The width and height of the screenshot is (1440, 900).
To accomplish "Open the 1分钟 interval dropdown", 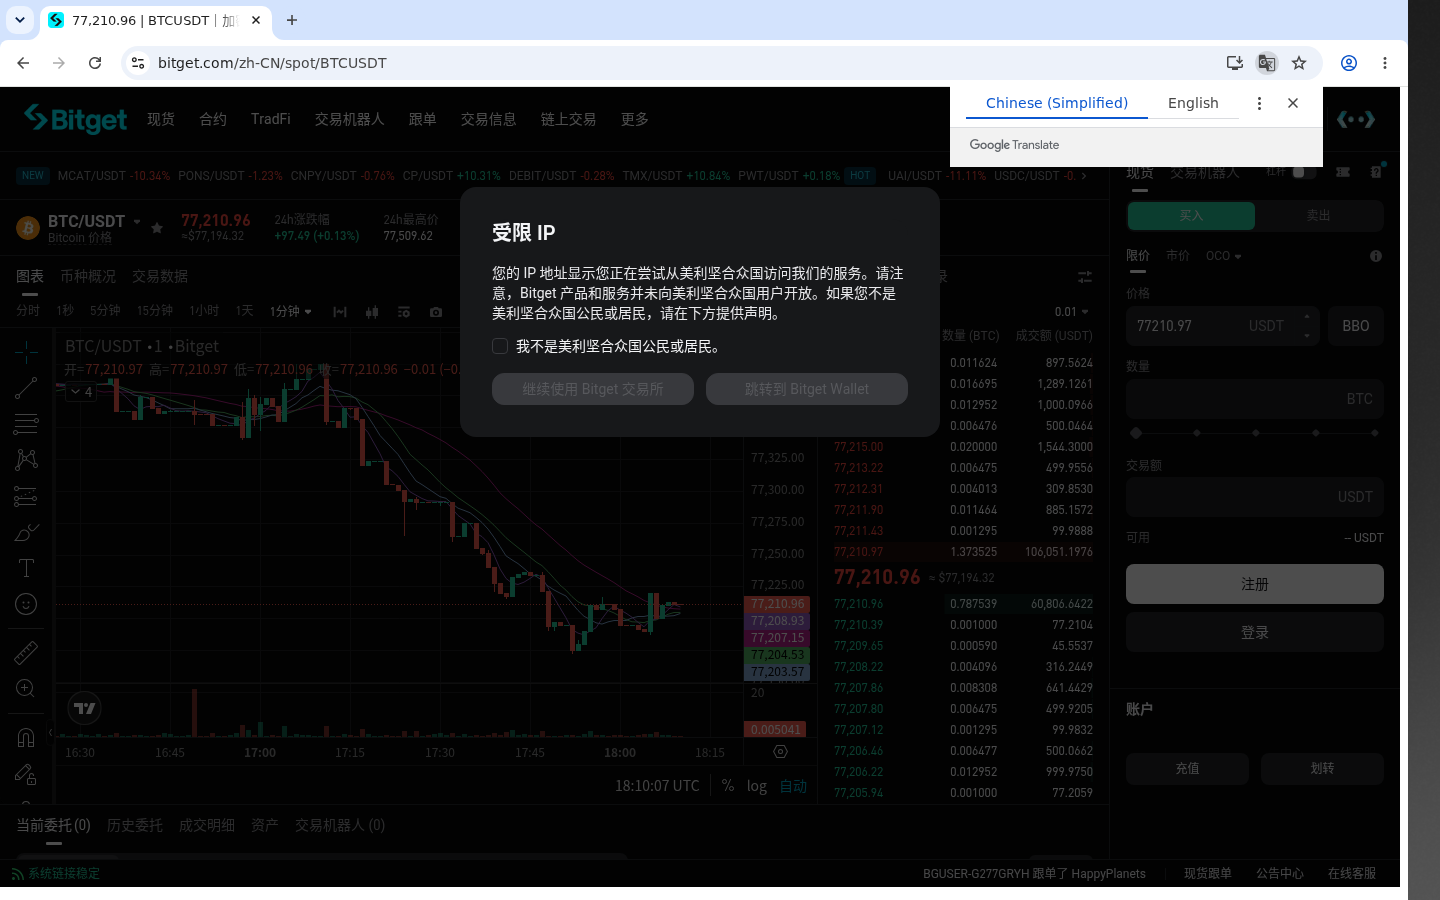I will tap(291, 312).
